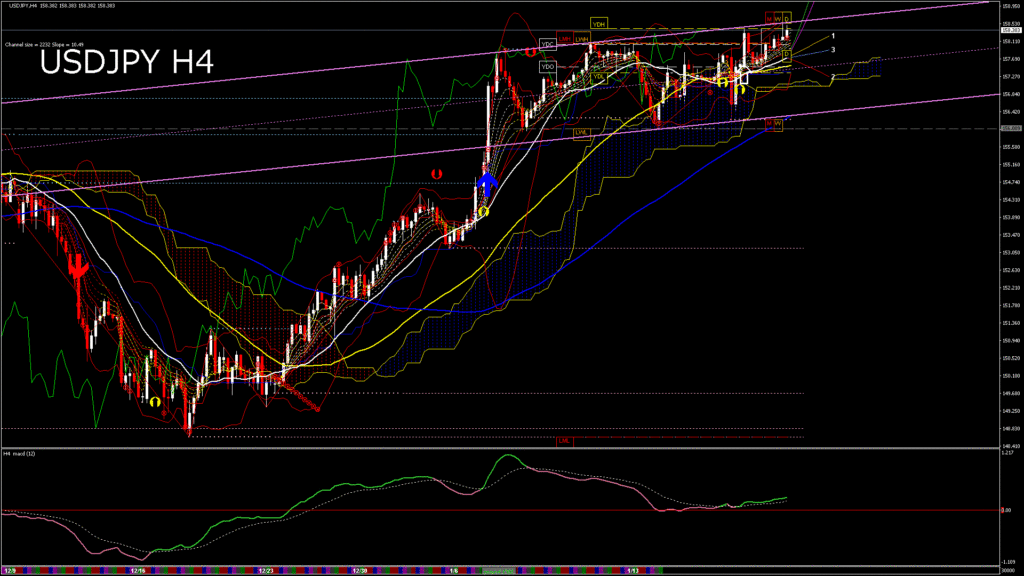Select the red horseshoe marker on chart
This screenshot has width=1024, height=576.
pyautogui.click(x=435, y=174)
